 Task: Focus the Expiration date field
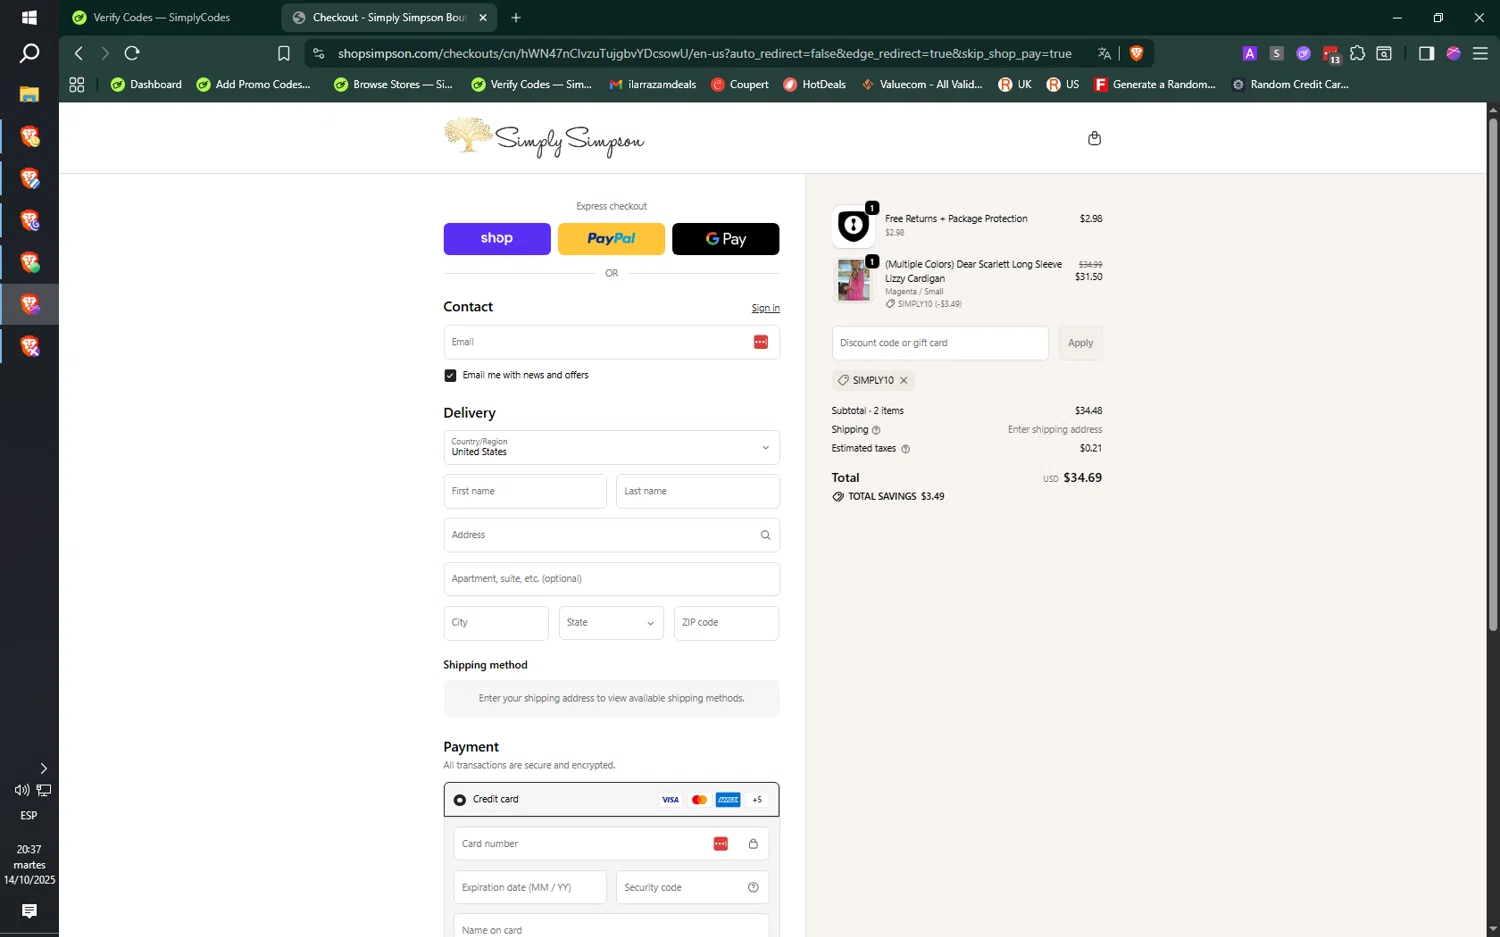coord(530,887)
